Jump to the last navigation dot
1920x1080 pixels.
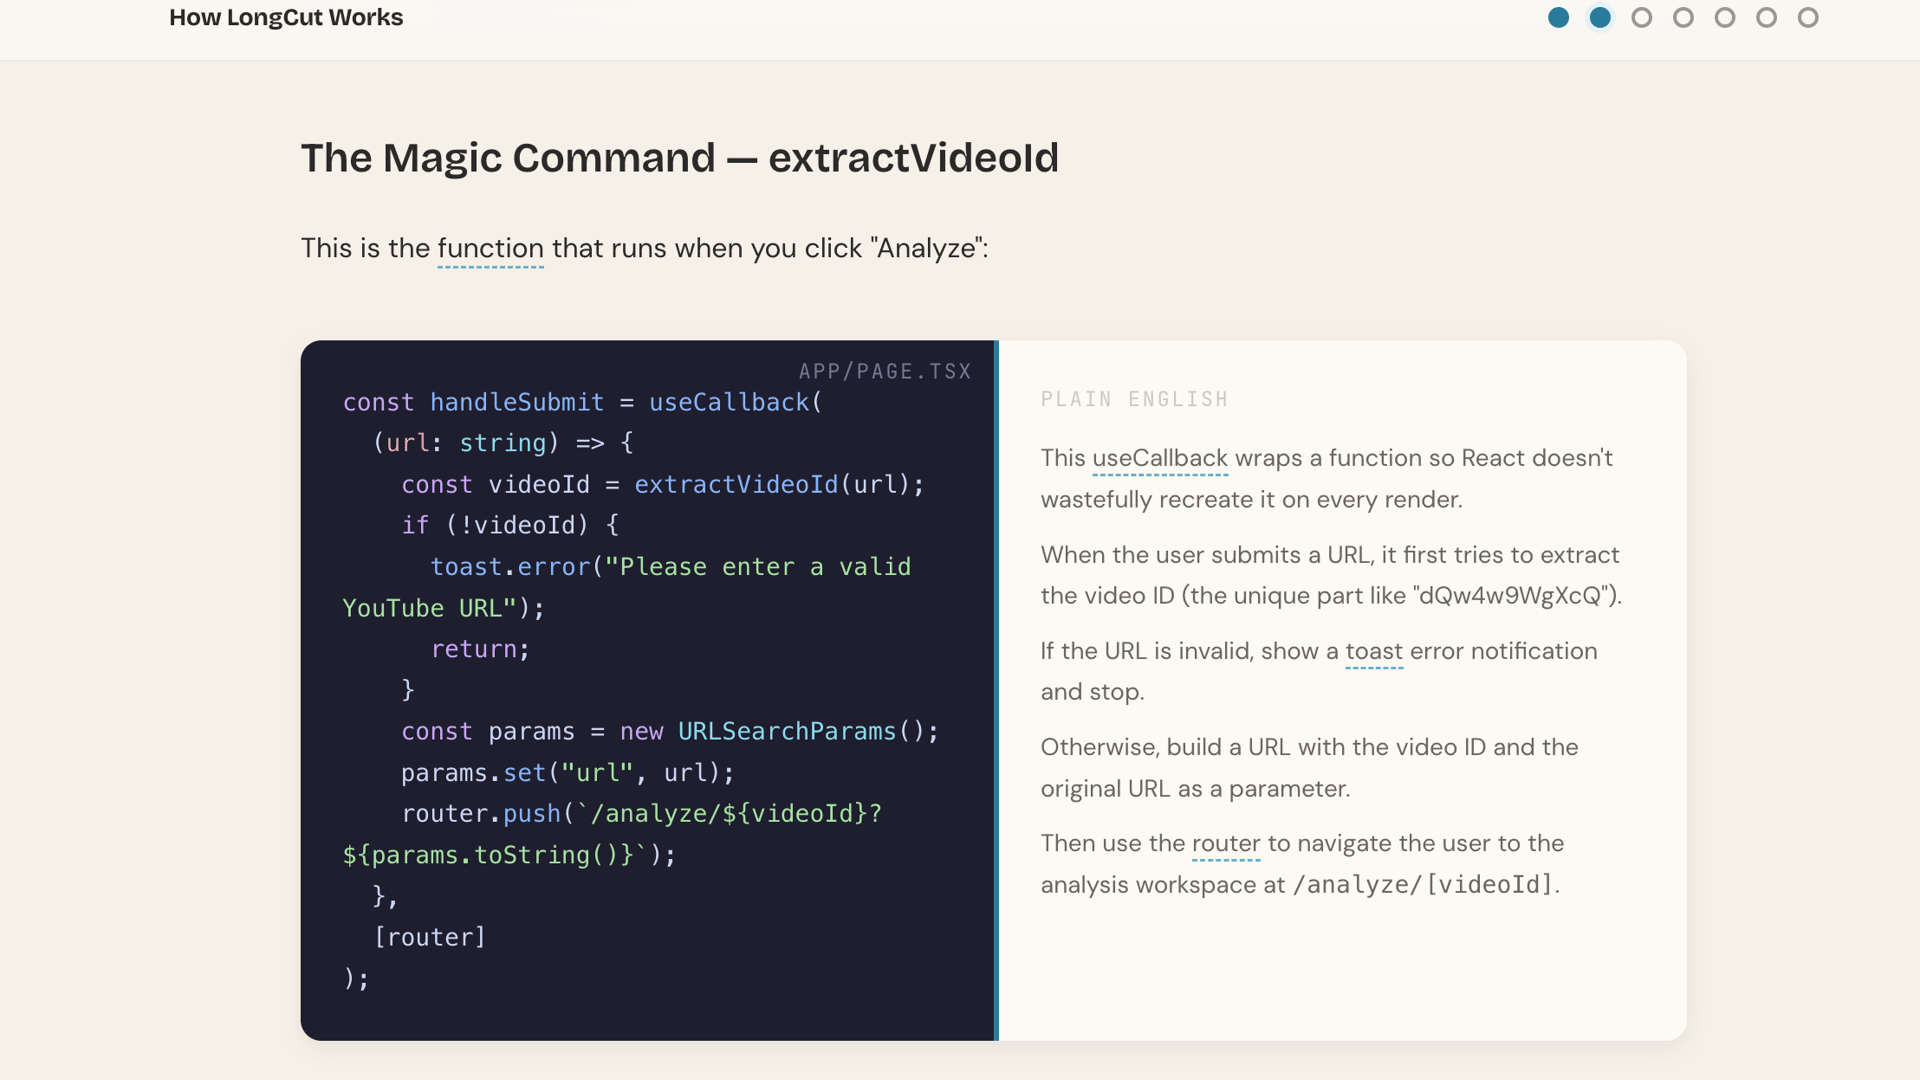pyautogui.click(x=1808, y=17)
